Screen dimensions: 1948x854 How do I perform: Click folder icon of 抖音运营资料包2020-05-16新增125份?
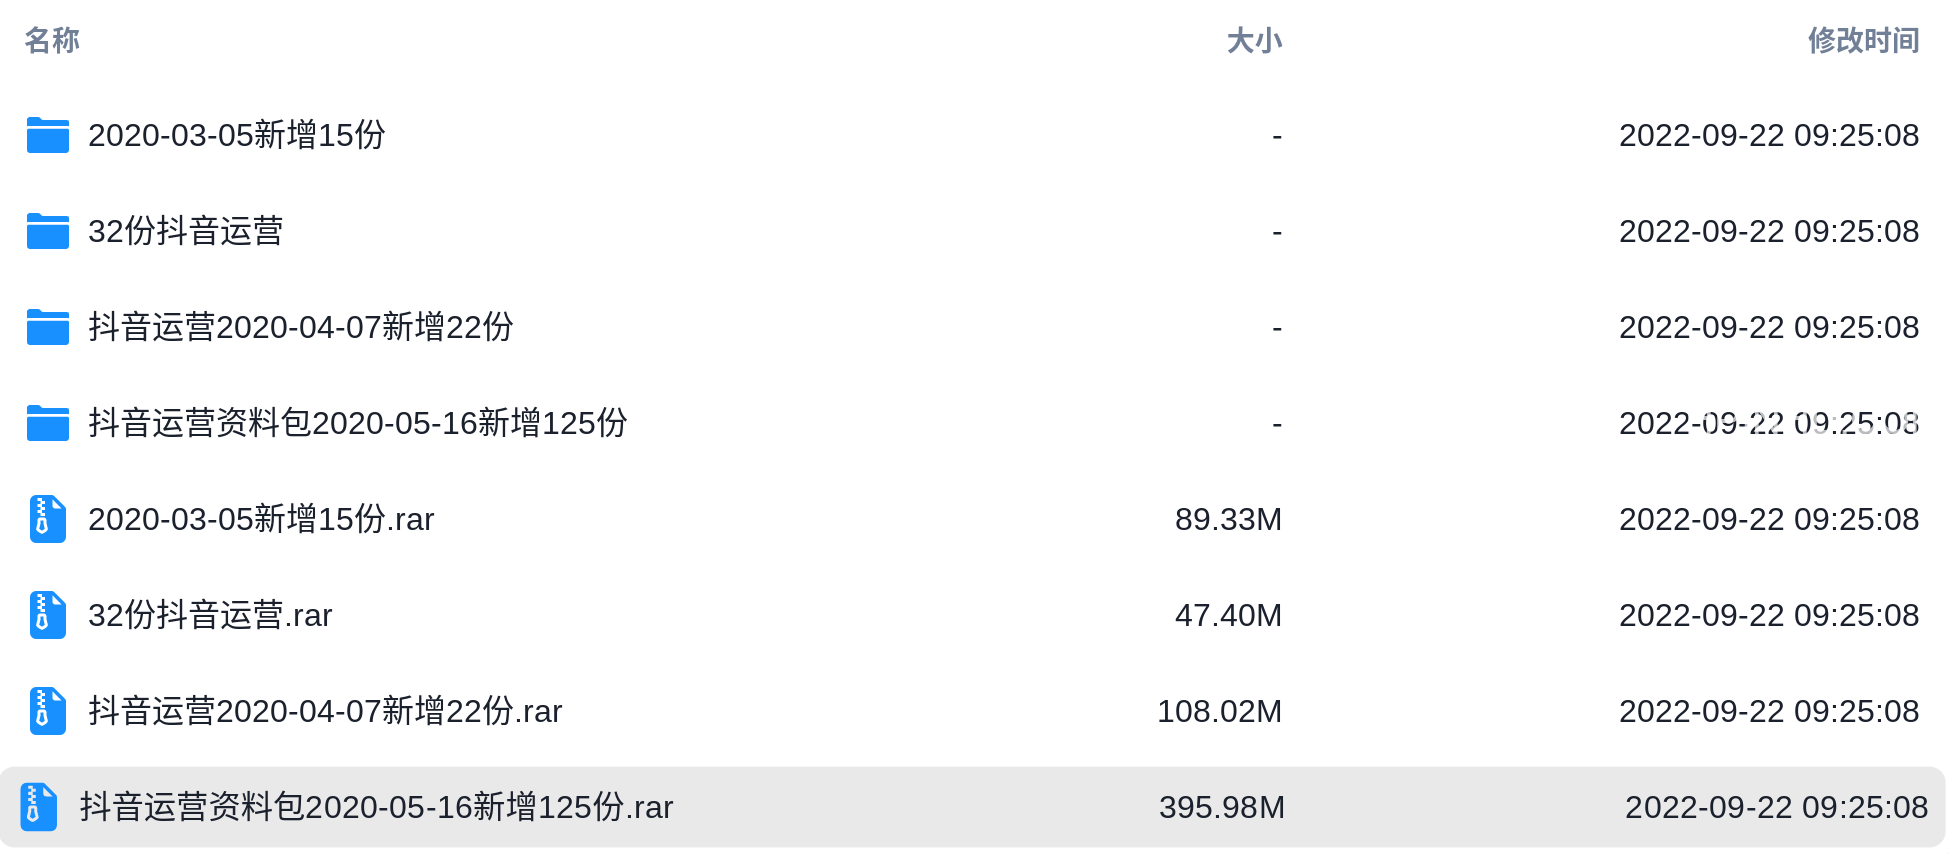[48, 423]
